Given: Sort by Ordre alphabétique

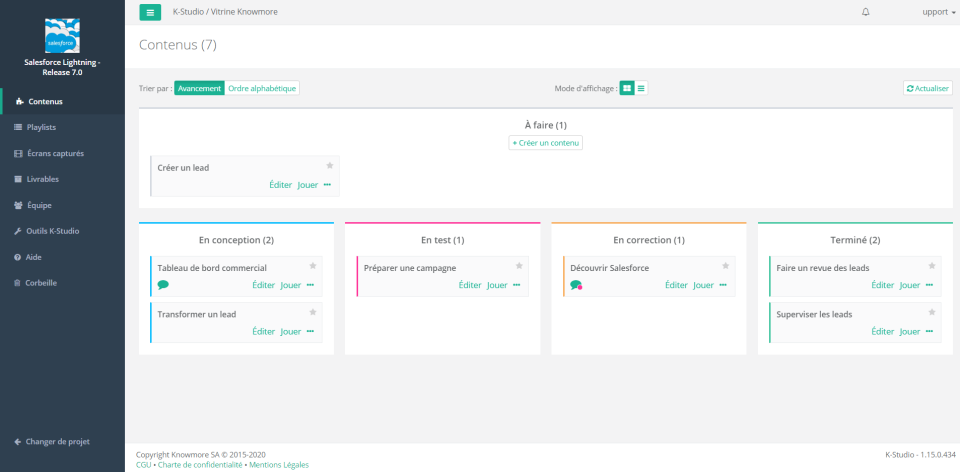Looking at the screenshot, I should click(262, 88).
